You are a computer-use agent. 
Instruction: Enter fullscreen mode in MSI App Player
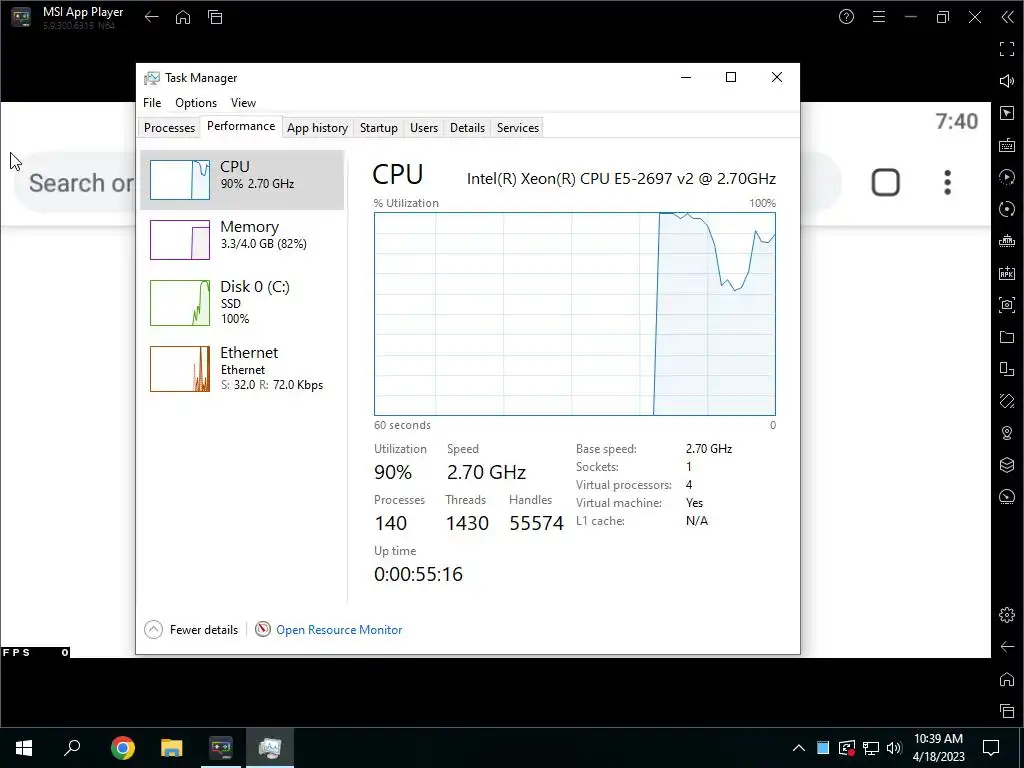[1007, 49]
